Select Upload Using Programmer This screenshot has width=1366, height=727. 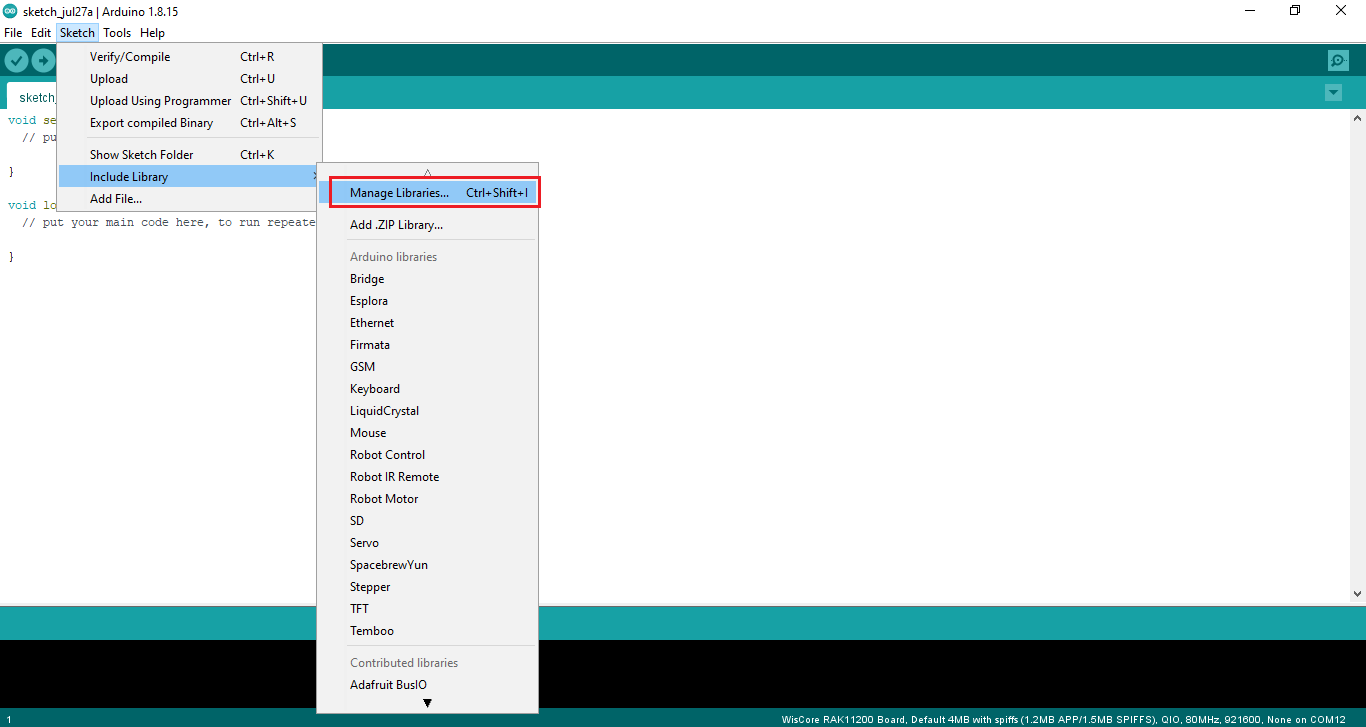(190, 101)
